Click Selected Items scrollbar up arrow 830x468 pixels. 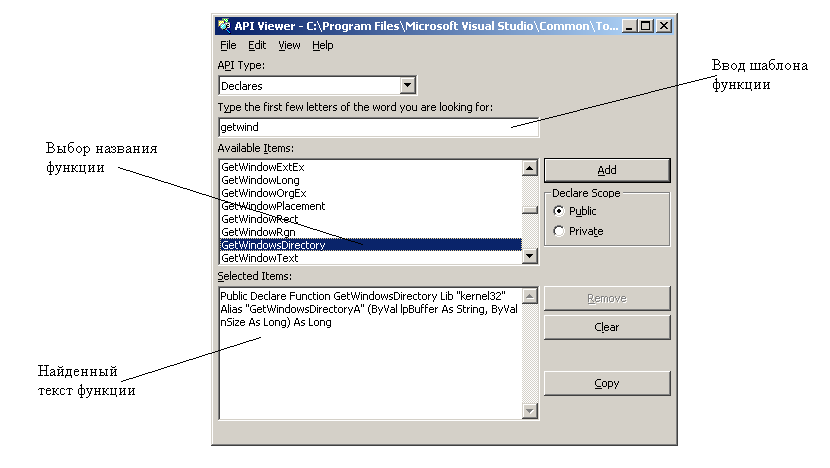[529, 296]
